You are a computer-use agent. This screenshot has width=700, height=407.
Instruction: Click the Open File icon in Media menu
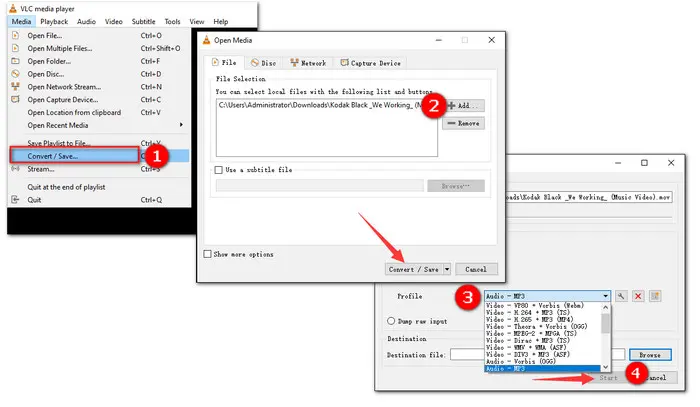(x=16, y=35)
